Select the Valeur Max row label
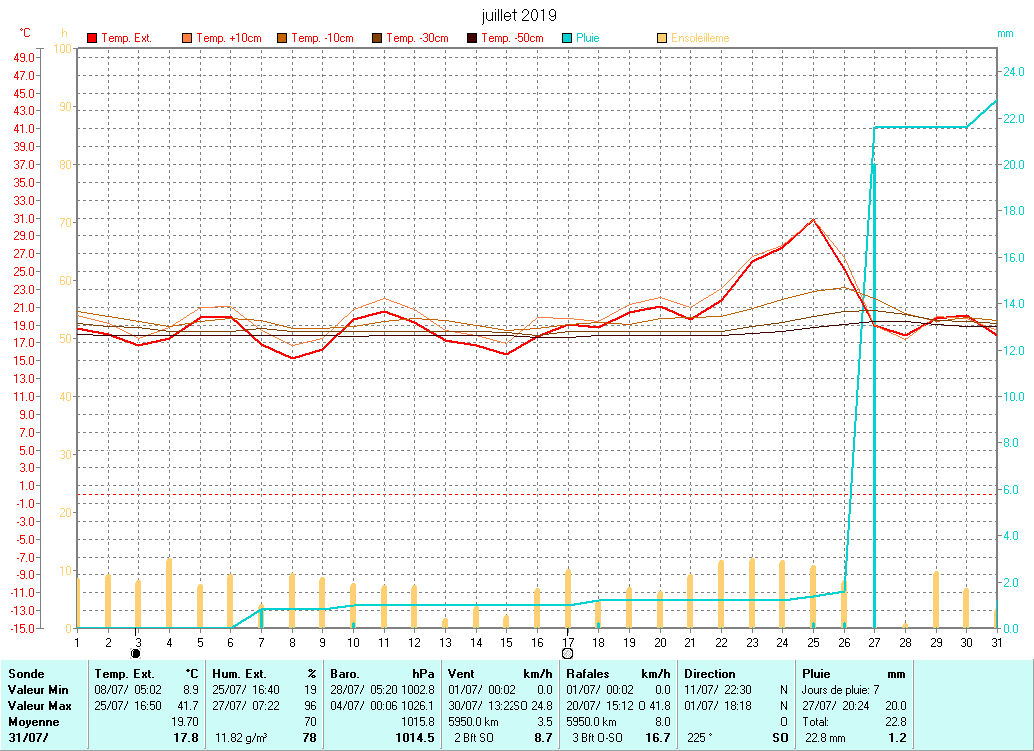The width and height of the screenshot is (1034, 751). (40, 706)
